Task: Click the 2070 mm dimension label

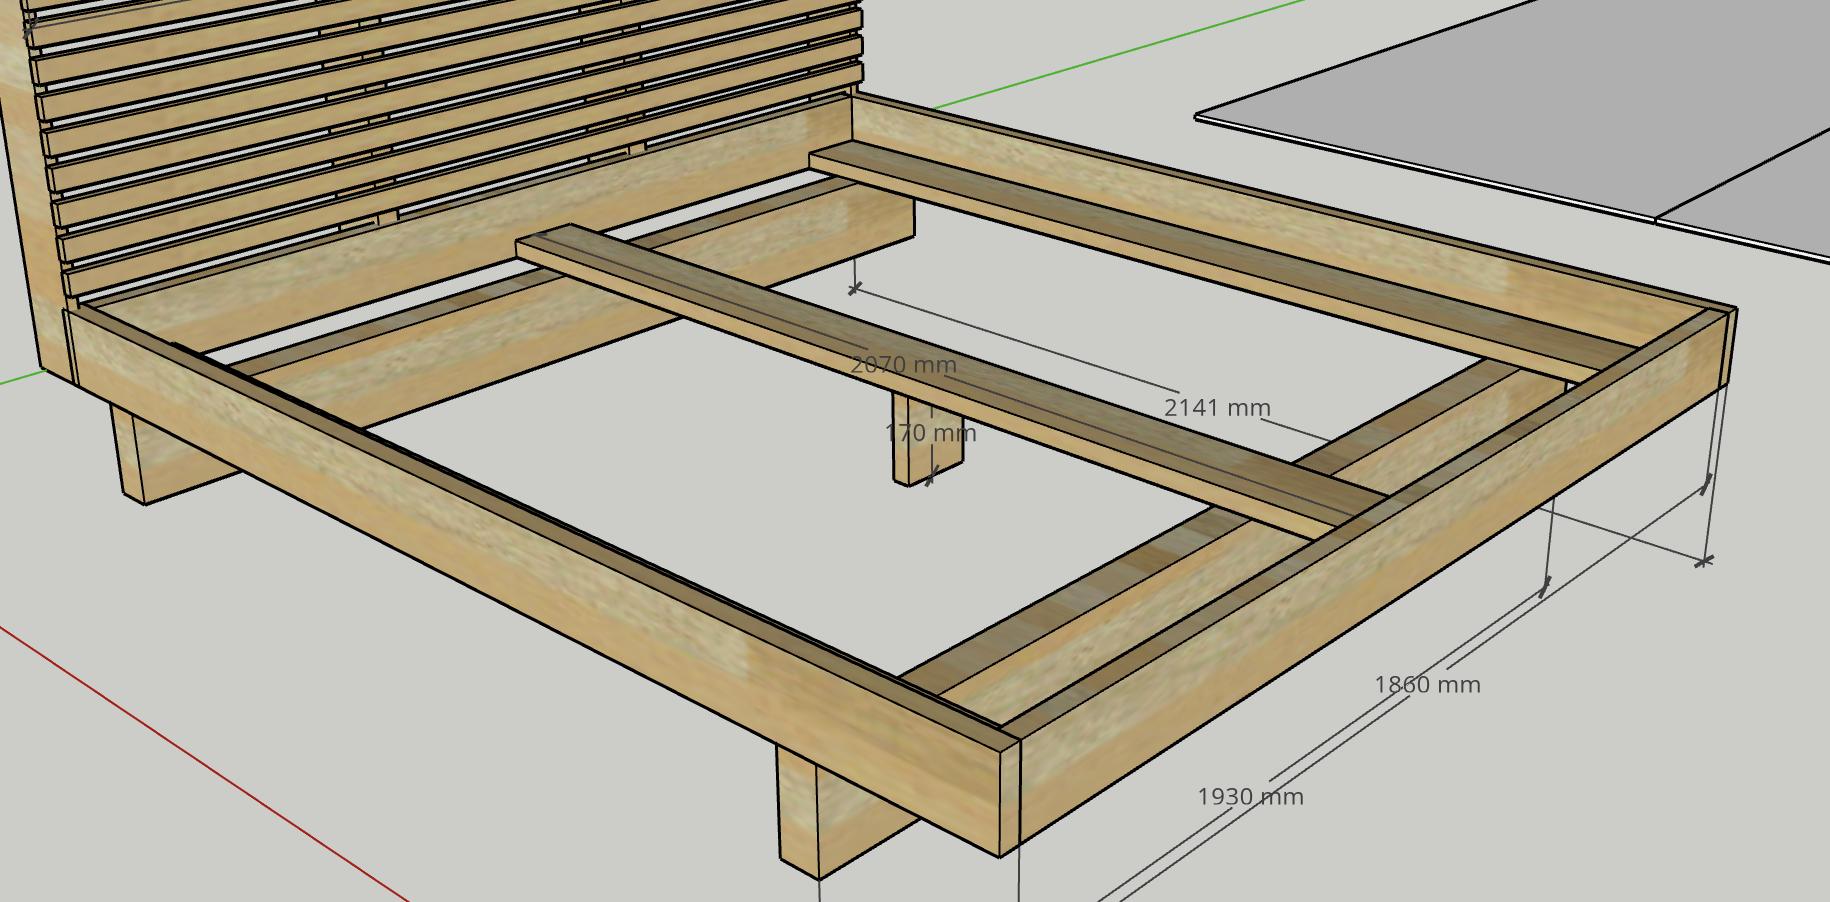Action: (903, 365)
